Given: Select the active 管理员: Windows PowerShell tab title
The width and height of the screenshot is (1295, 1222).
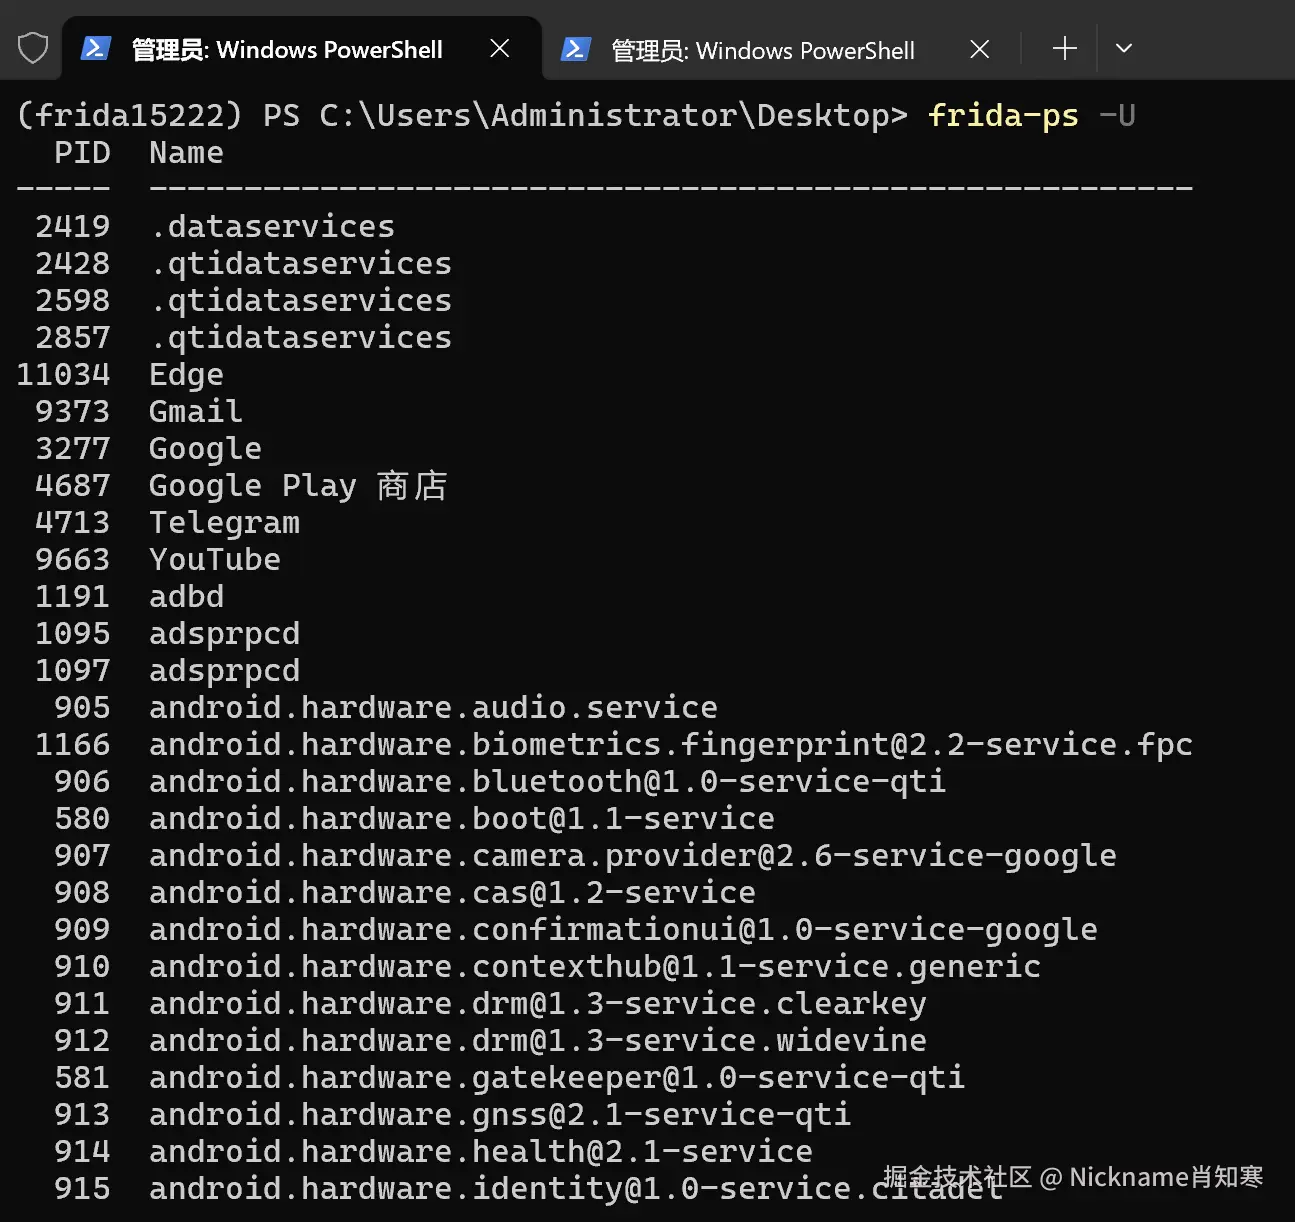Looking at the screenshot, I should [287, 49].
